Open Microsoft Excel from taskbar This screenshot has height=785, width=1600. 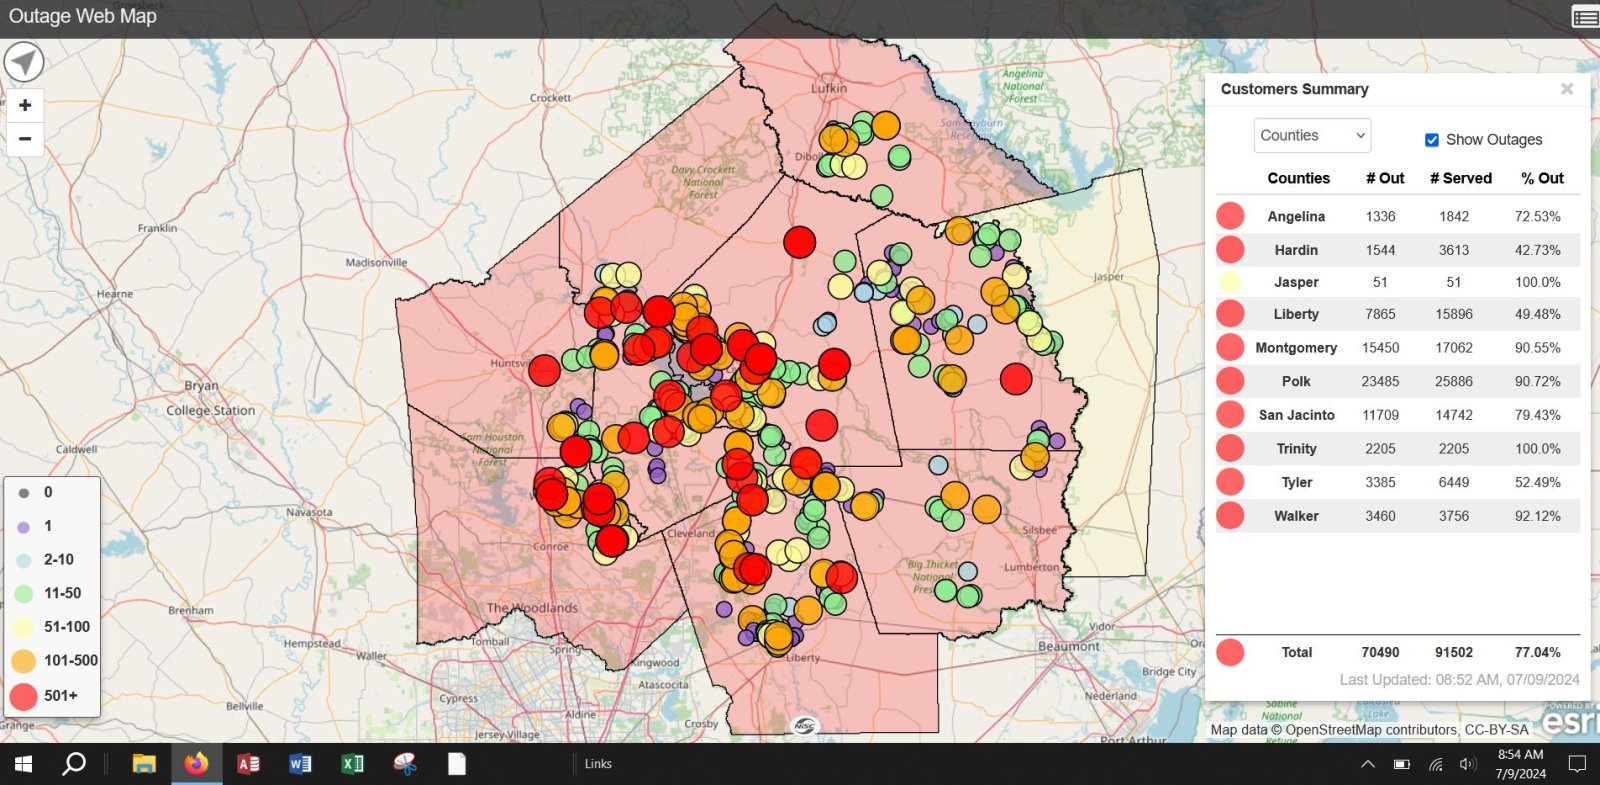[x=352, y=764]
